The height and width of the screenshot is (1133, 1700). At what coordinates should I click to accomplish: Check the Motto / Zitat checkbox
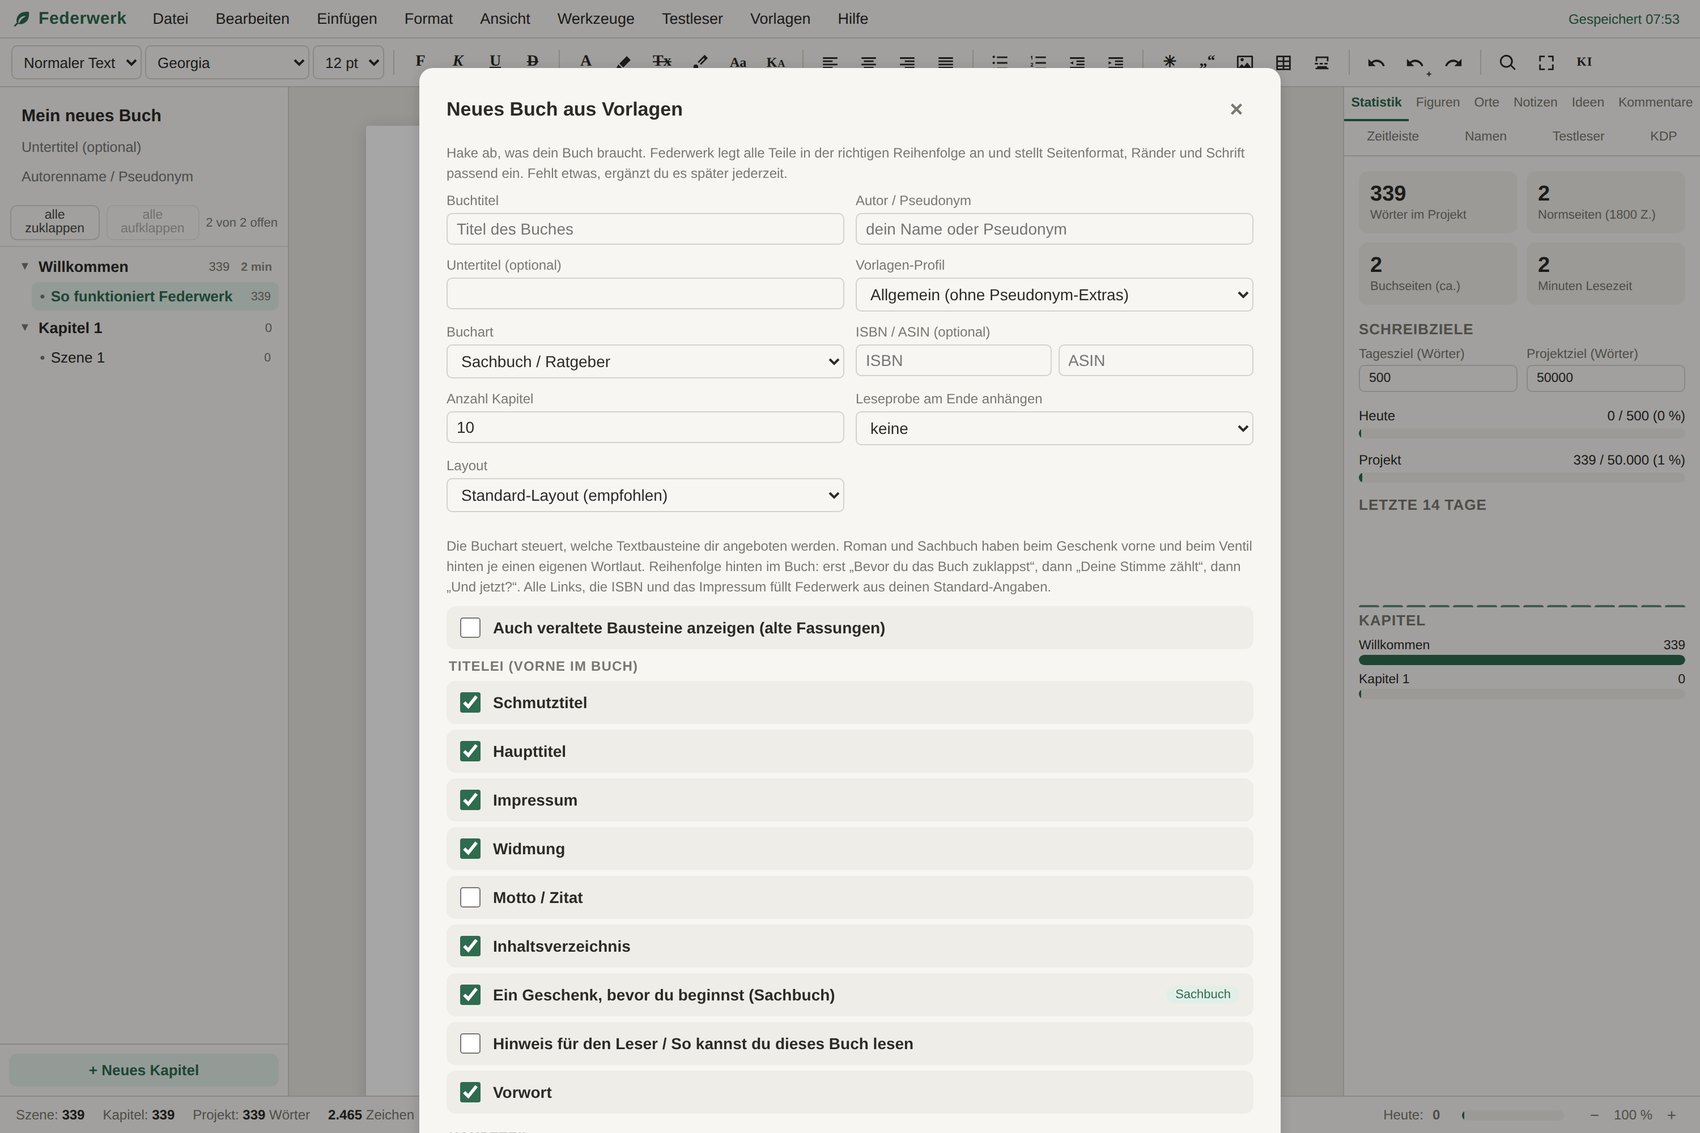(470, 898)
